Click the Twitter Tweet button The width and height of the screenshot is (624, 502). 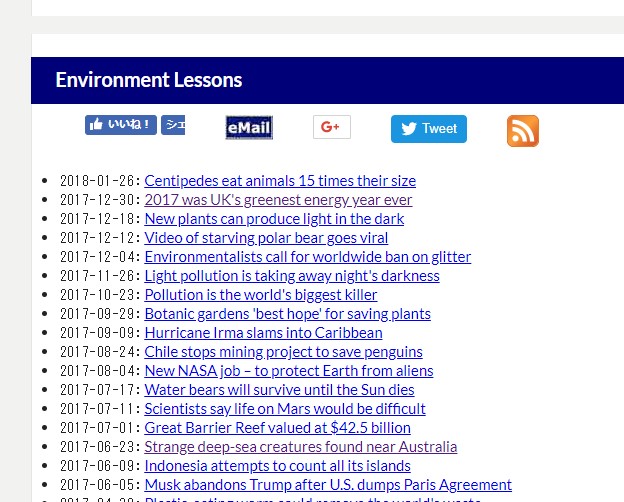(x=429, y=129)
